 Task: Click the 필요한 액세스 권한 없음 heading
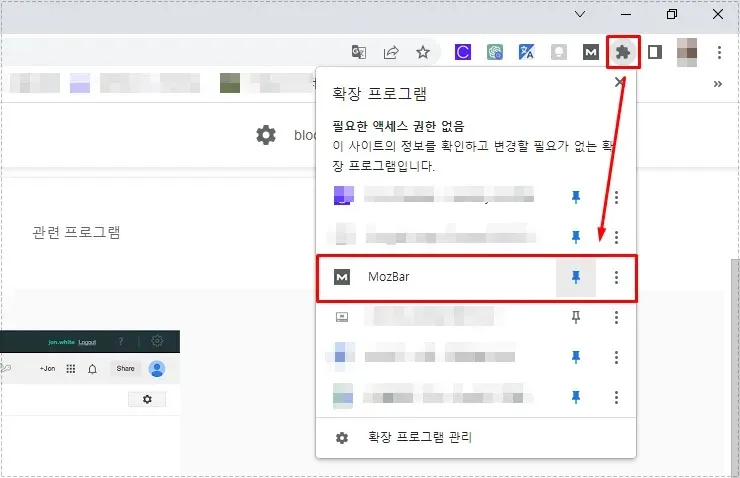click(x=398, y=126)
